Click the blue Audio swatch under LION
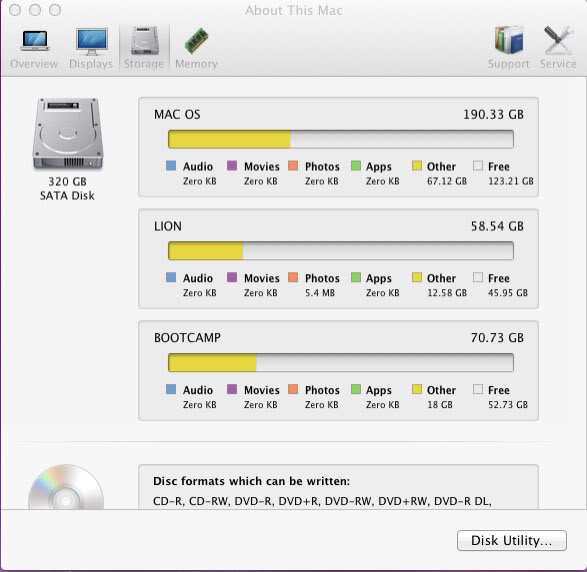This screenshot has height=572, width=587. [x=171, y=277]
